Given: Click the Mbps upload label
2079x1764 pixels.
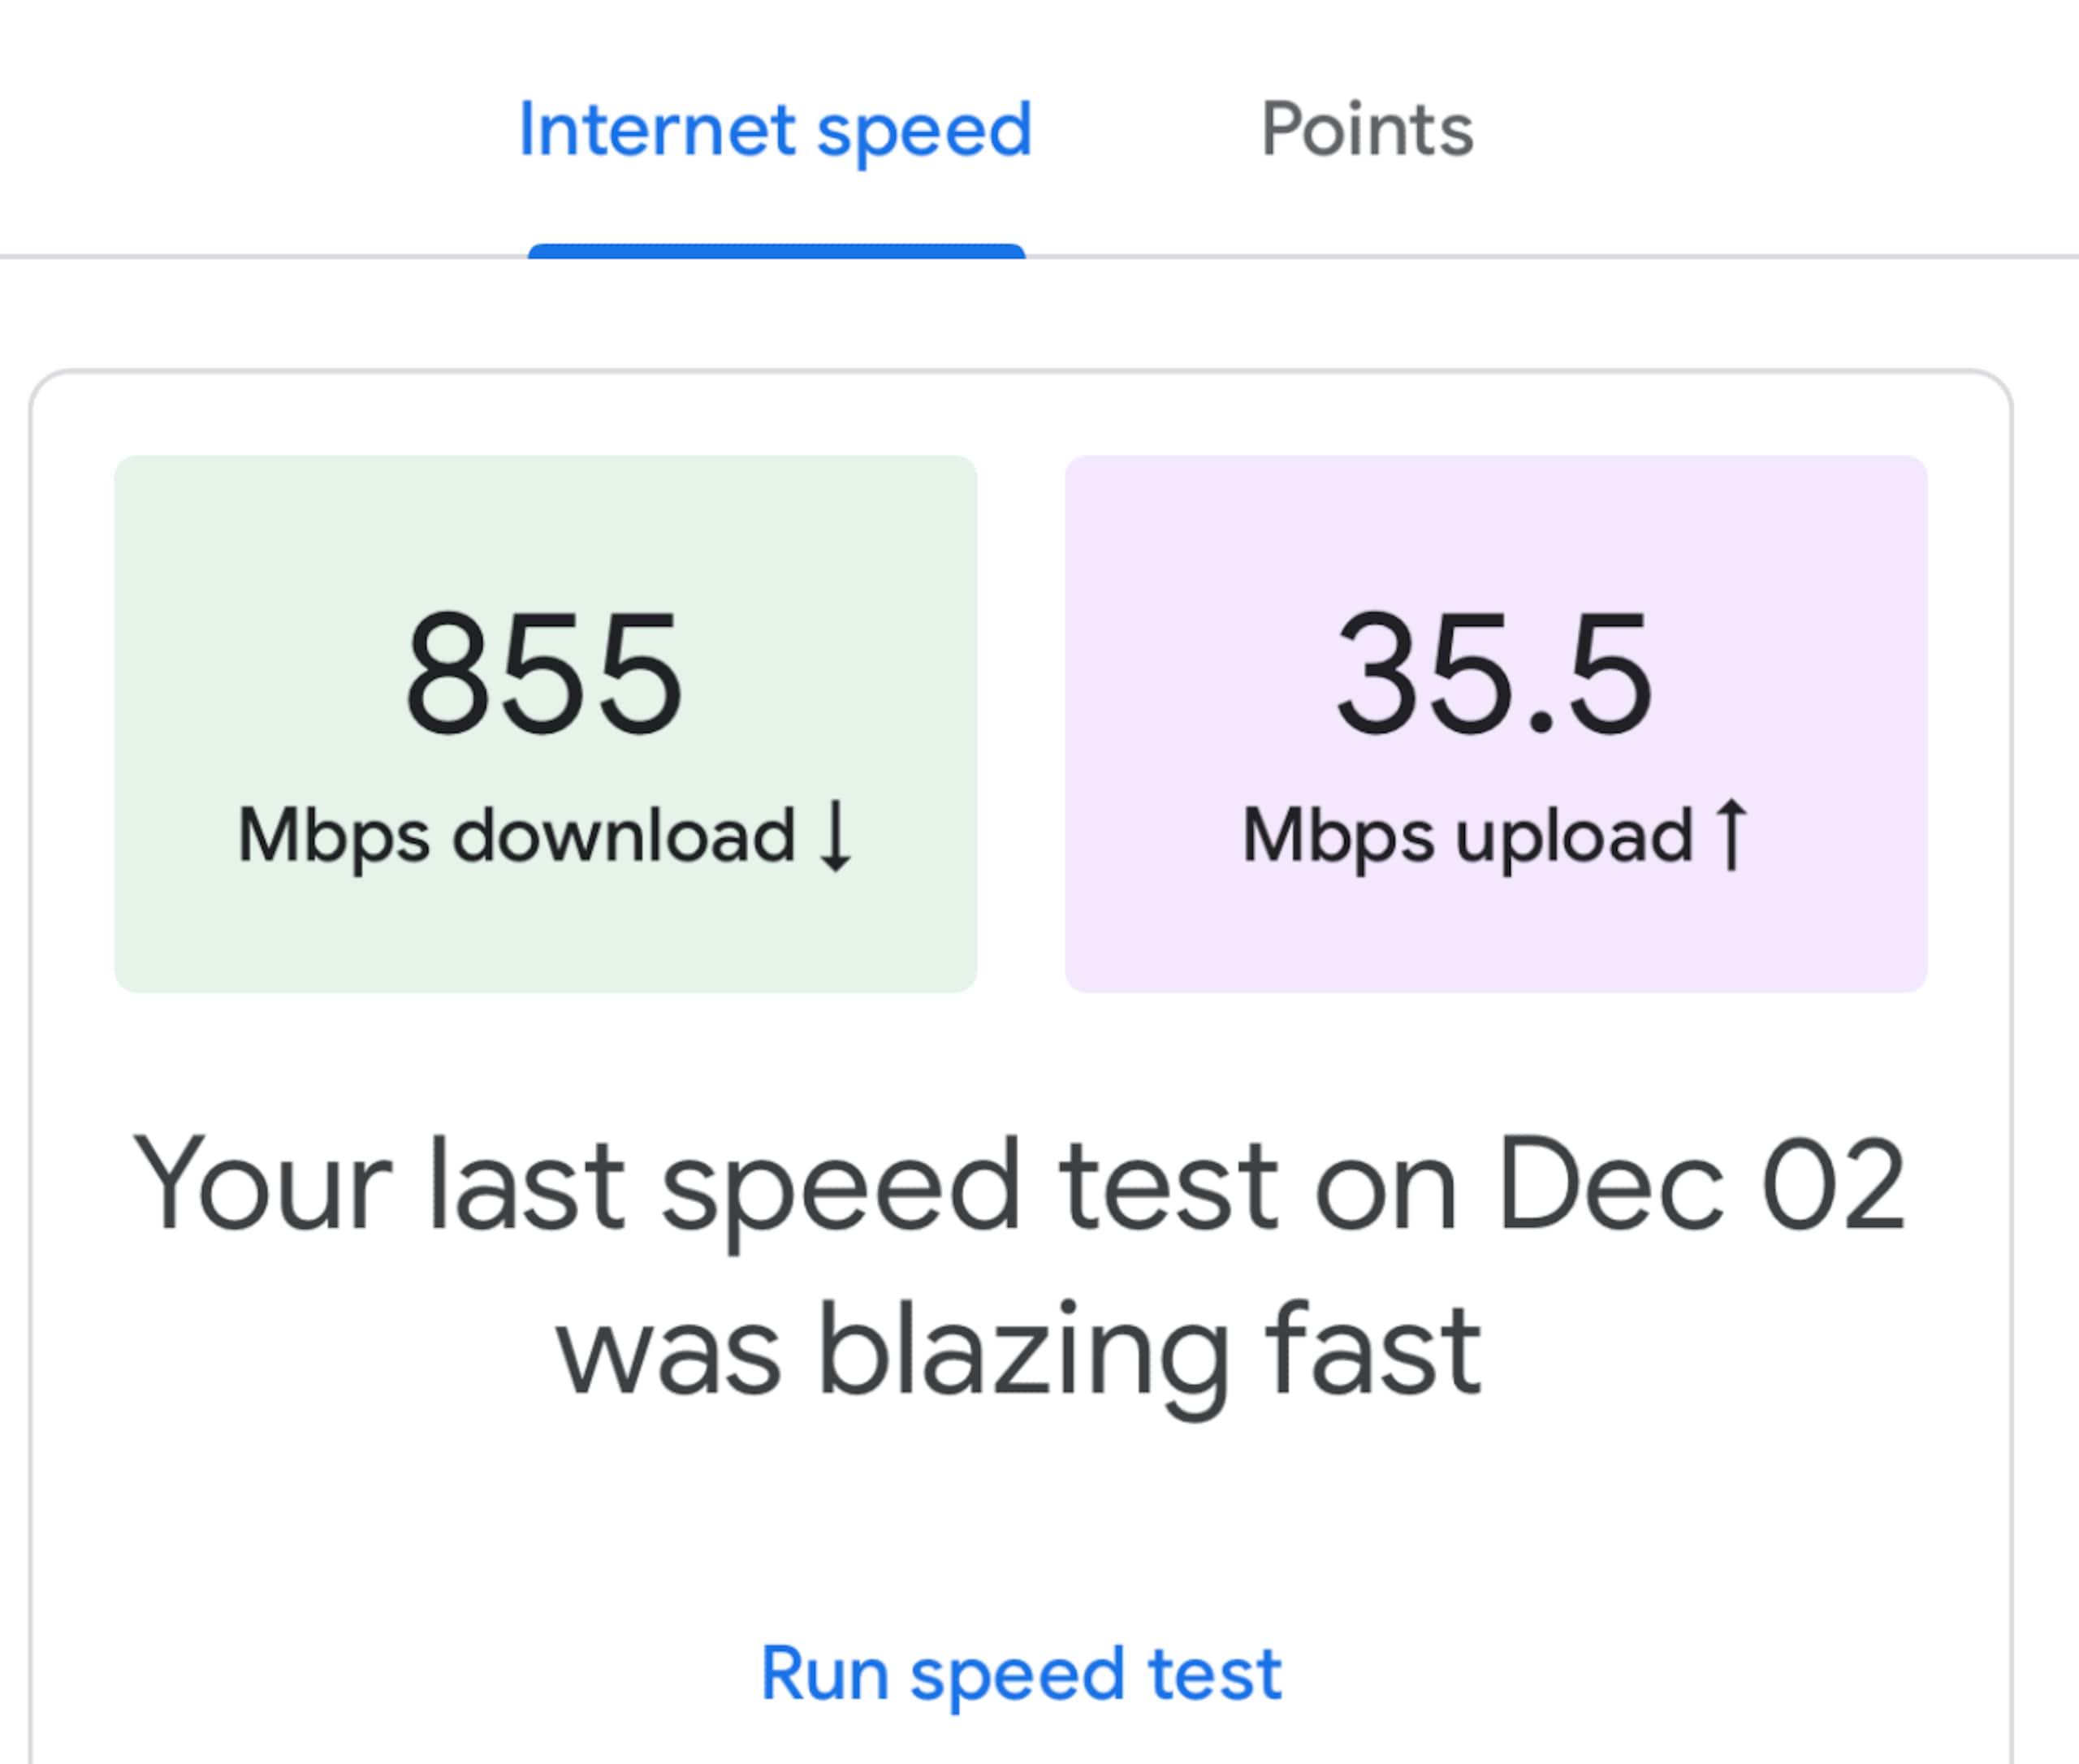Looking at the screenshot, I should [1467, 837].
